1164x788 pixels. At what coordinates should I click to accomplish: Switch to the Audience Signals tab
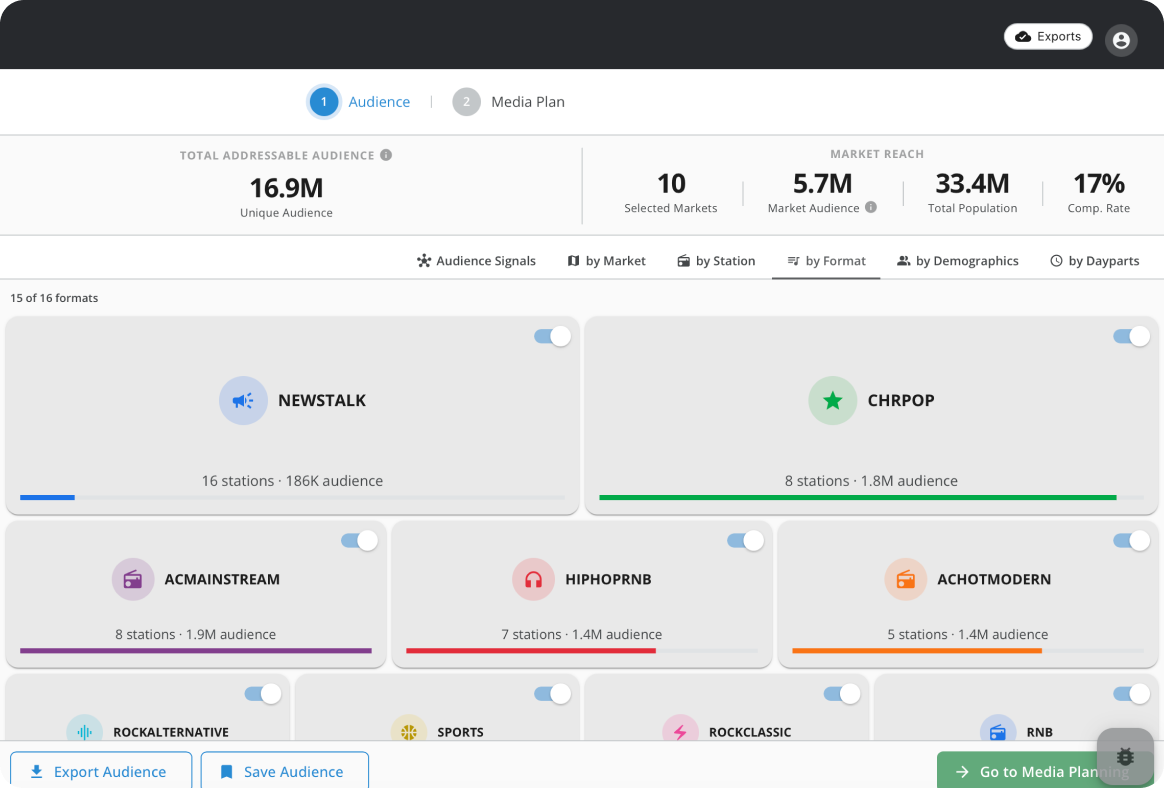477,261
